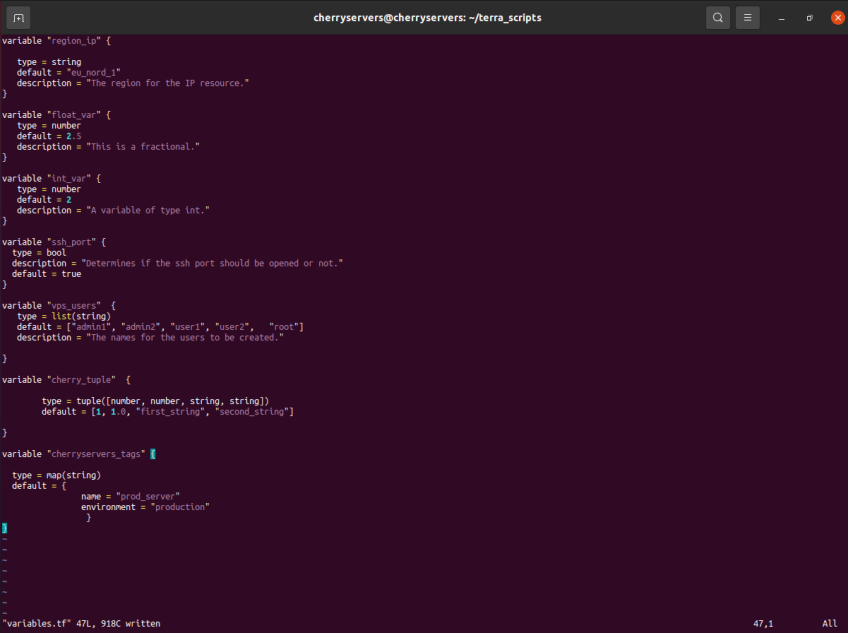The width and height of the screenshot is (848, 633).
Task: Place cursor on eu_nord_1 default value
Action: pyautogui.click(x=93, y=72)
